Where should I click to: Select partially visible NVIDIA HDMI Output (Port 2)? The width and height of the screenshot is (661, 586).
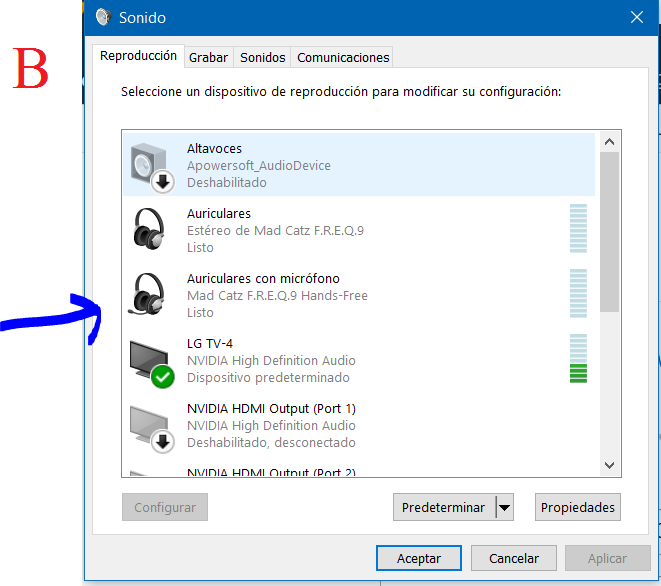coord(358,472)
